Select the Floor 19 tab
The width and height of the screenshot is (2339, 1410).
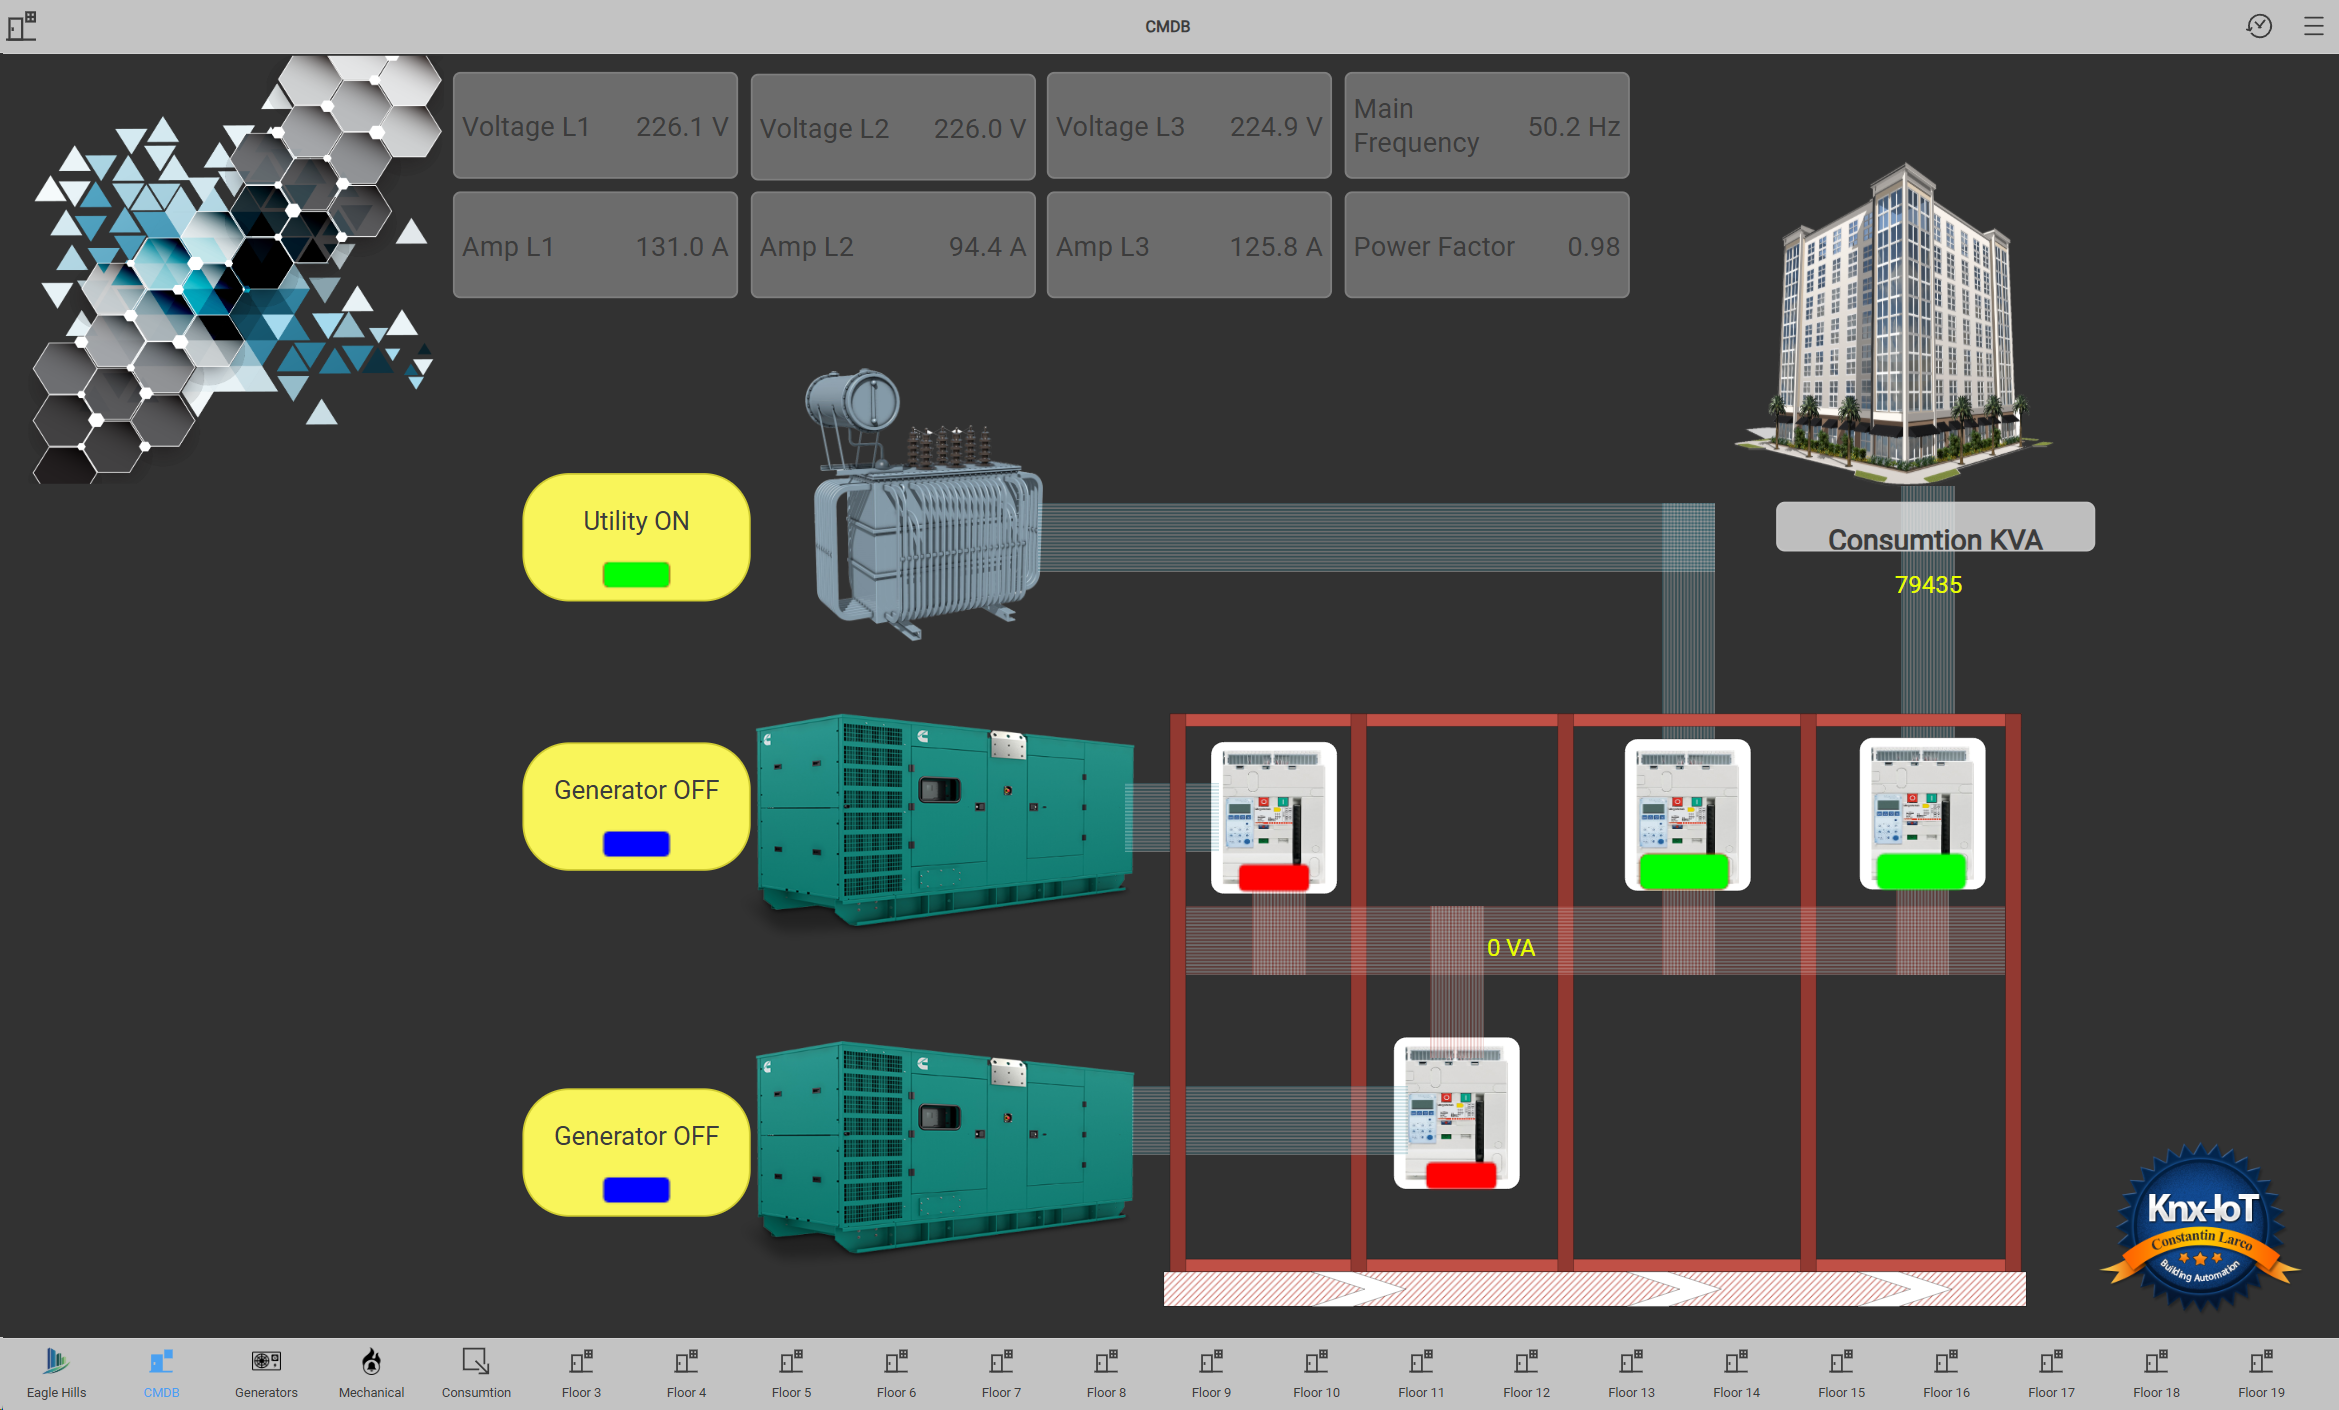coord(2261,1371)
